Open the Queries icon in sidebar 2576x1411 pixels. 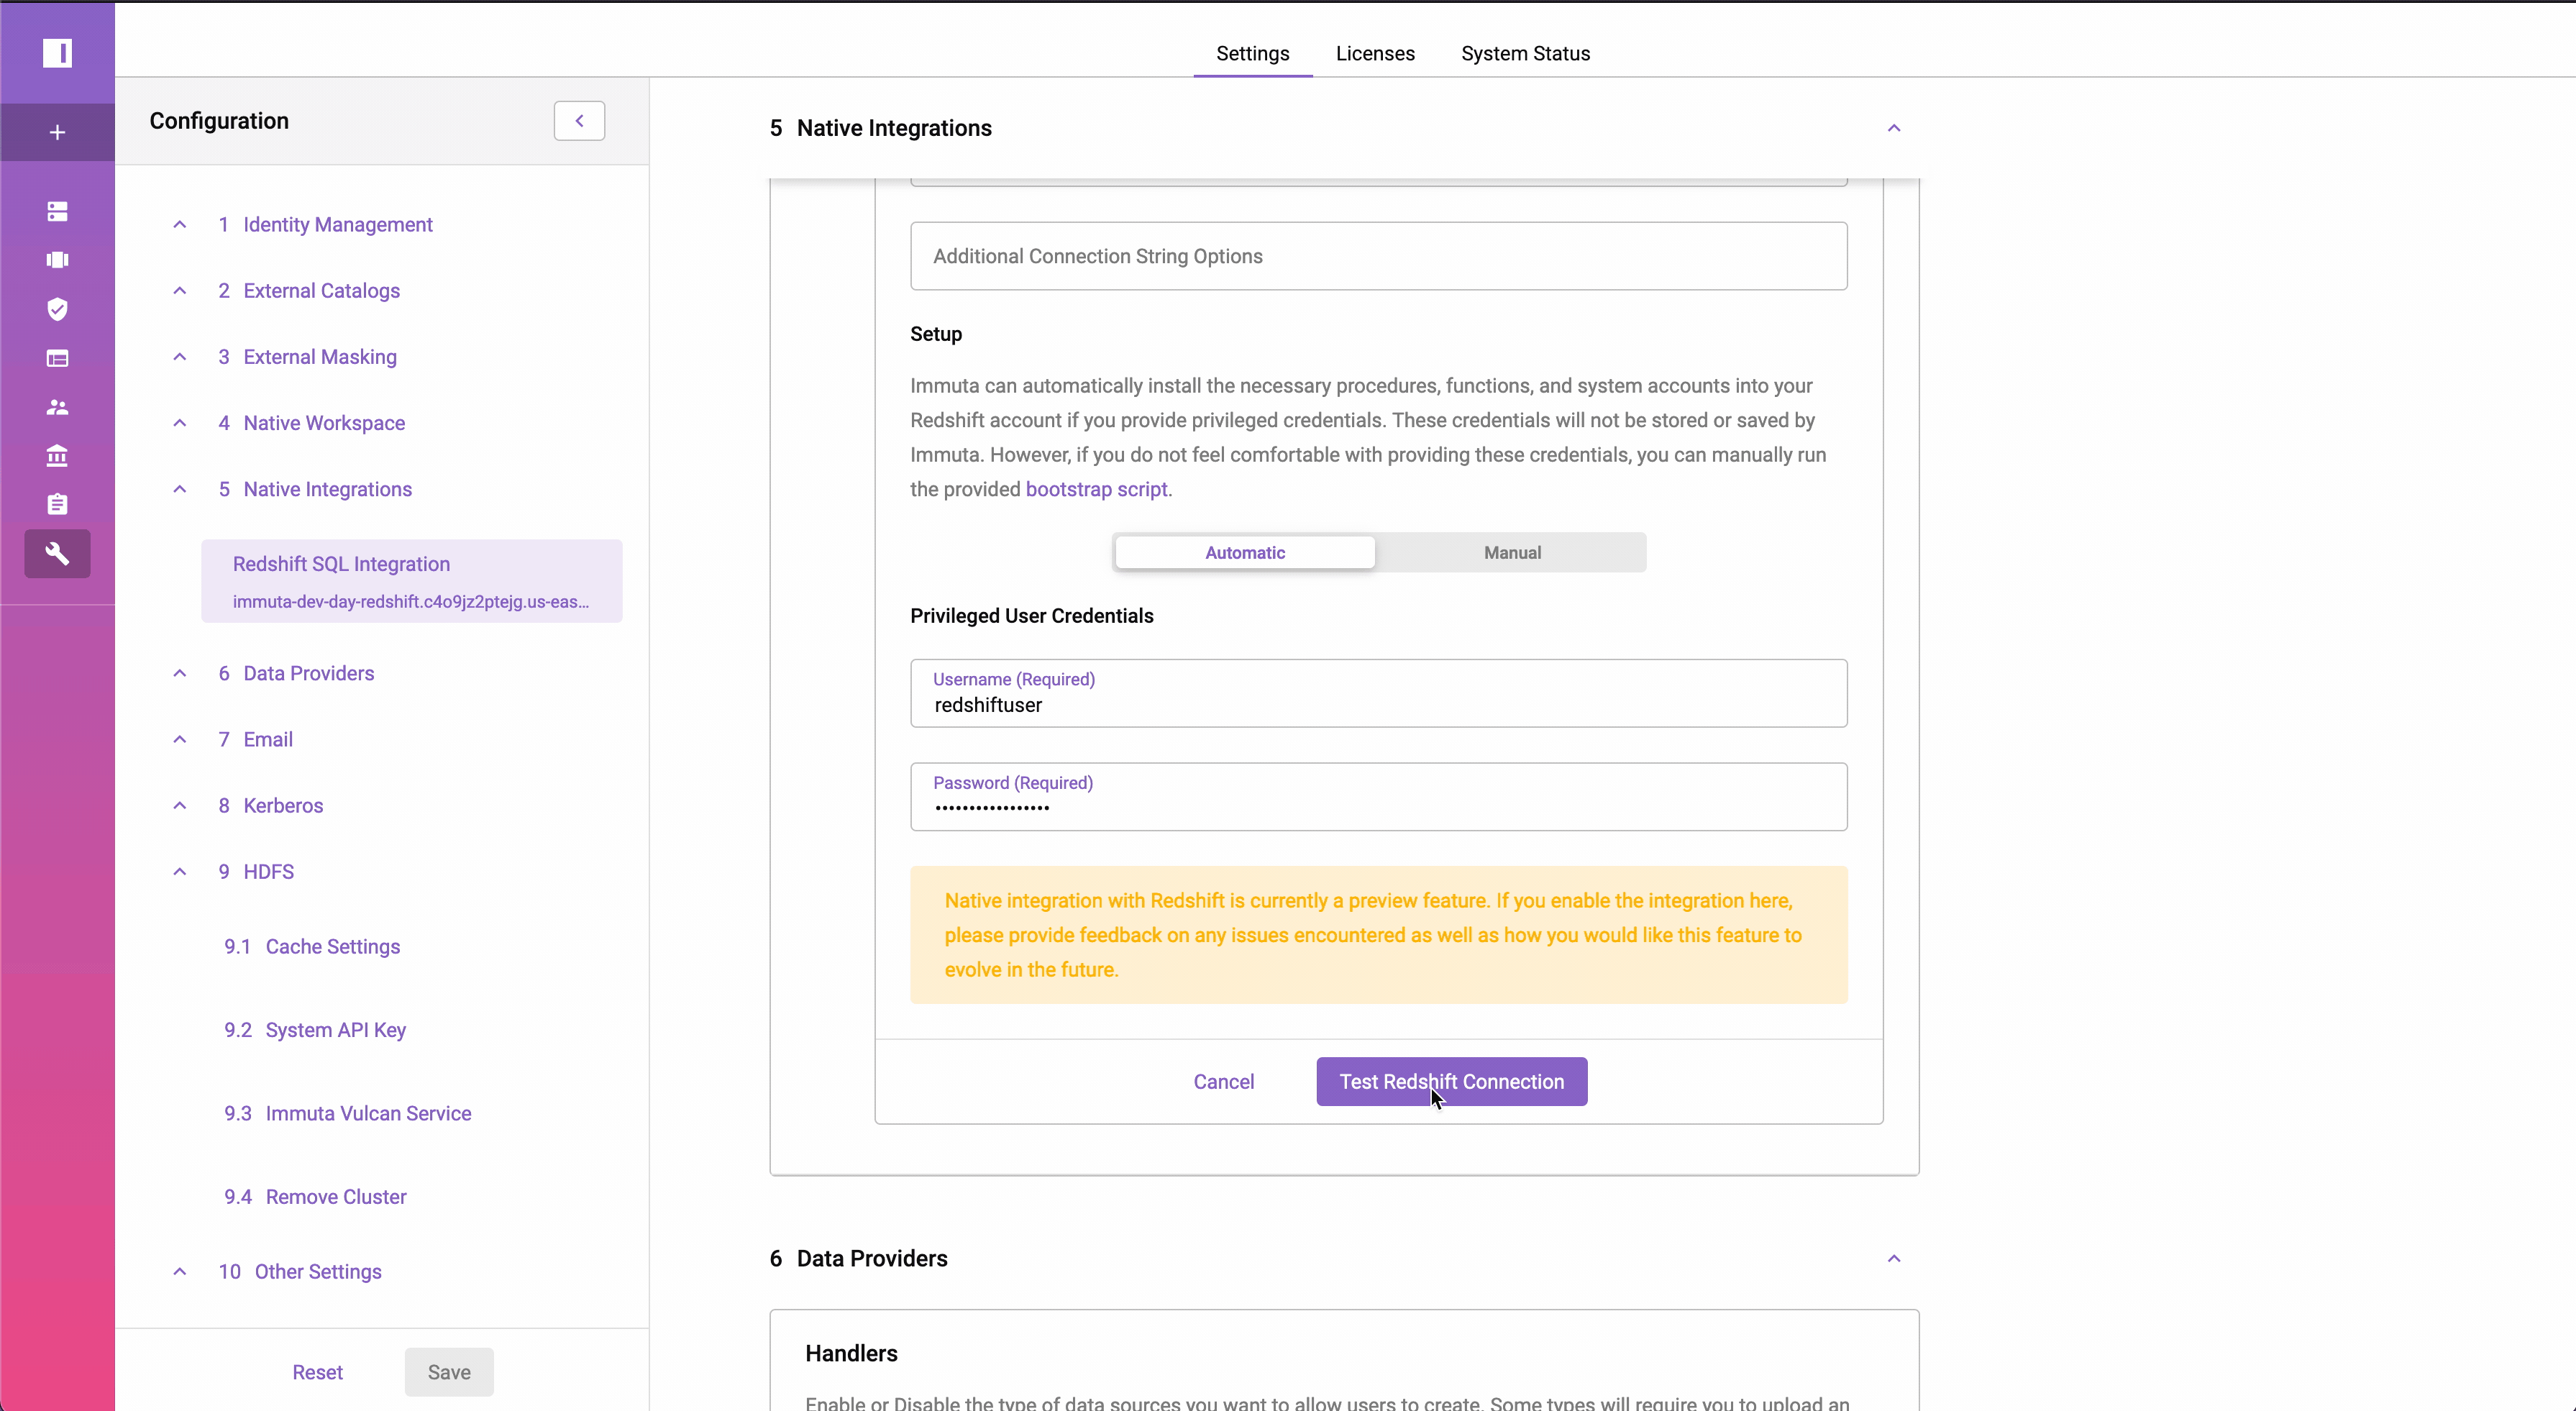57,358
